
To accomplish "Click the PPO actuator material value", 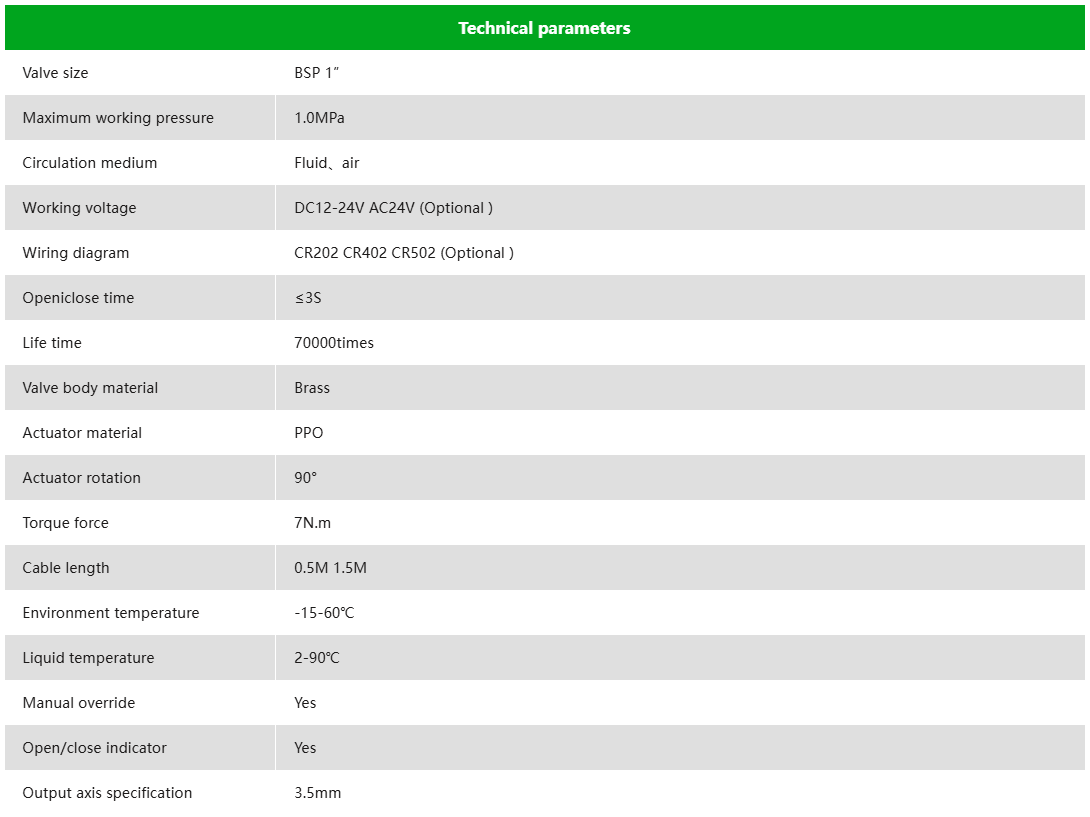I will pyautogui.click(x=309, y=433).
